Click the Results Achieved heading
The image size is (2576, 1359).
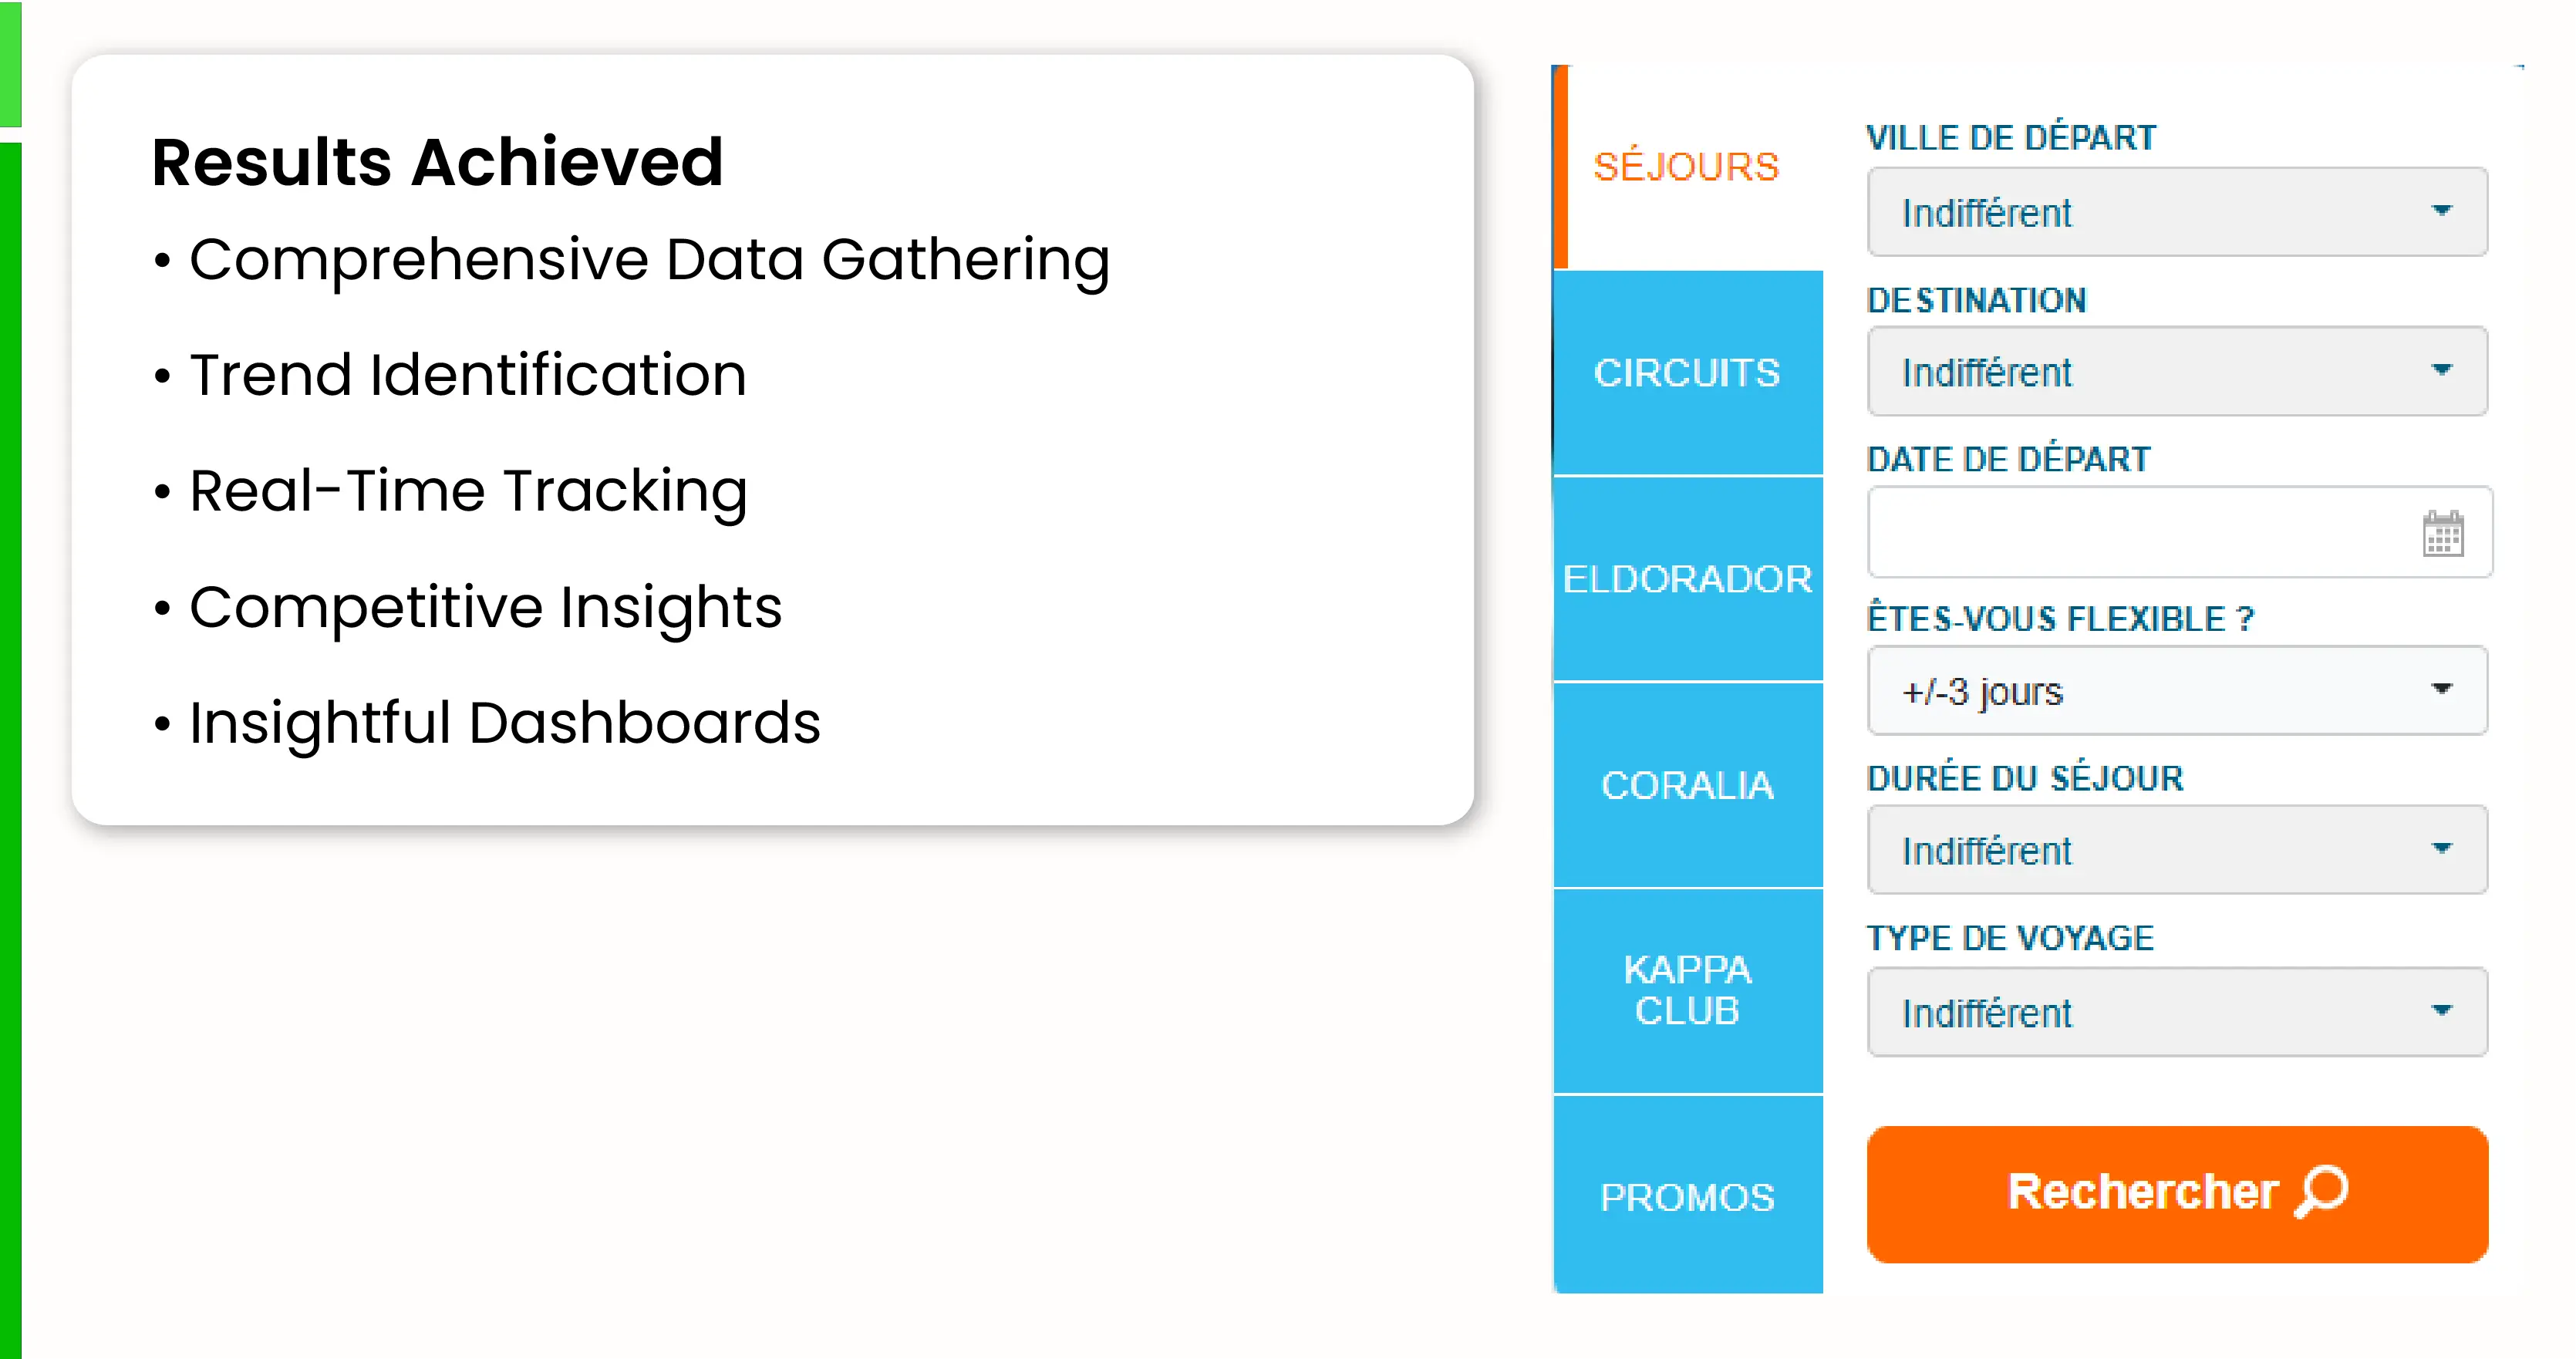[x=437, y=162]
